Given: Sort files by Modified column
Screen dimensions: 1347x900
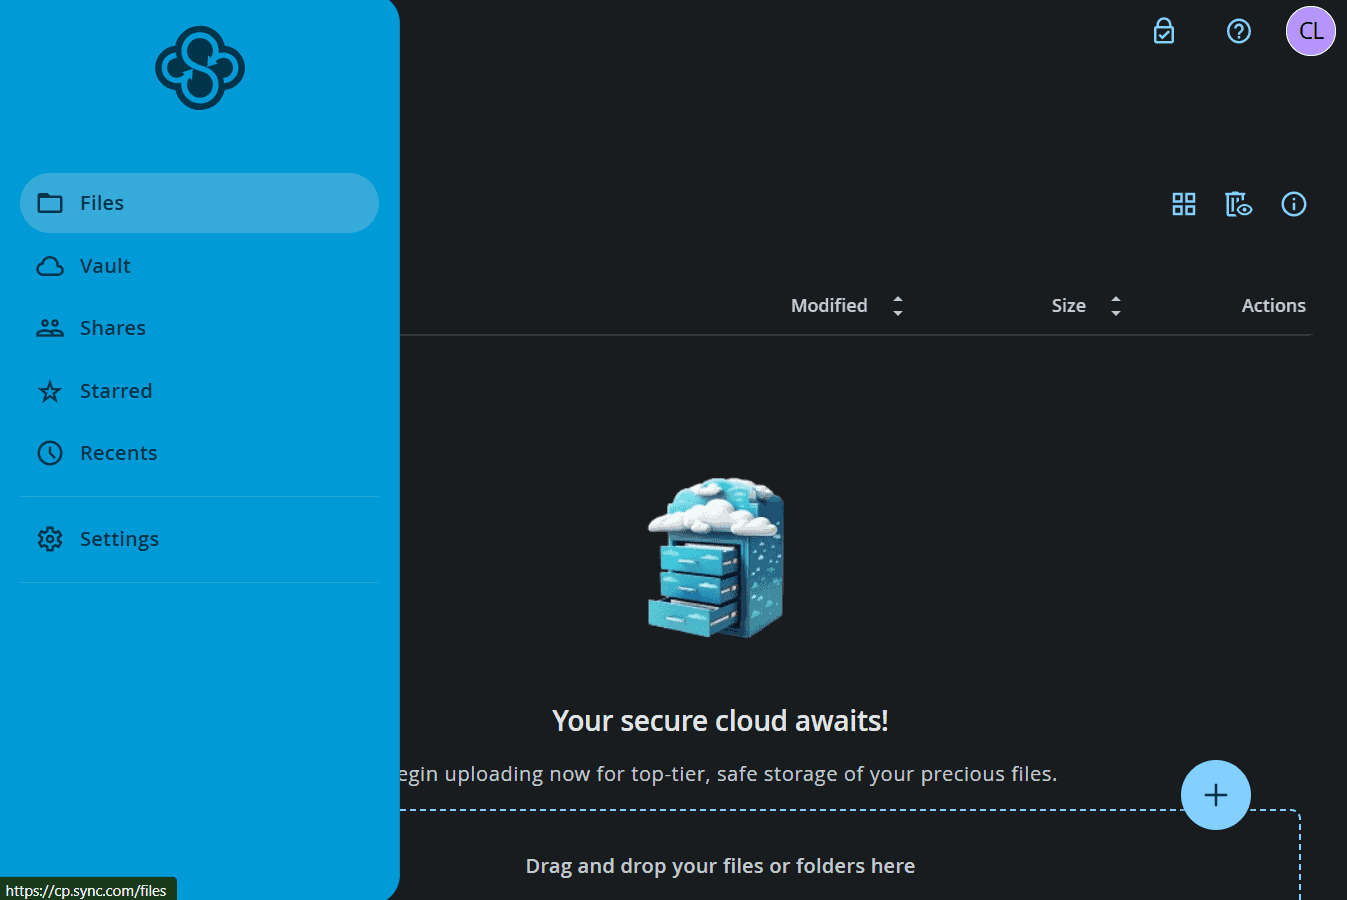Looking at the screenshot, I should pyautogui.click(x=829, y=306).
